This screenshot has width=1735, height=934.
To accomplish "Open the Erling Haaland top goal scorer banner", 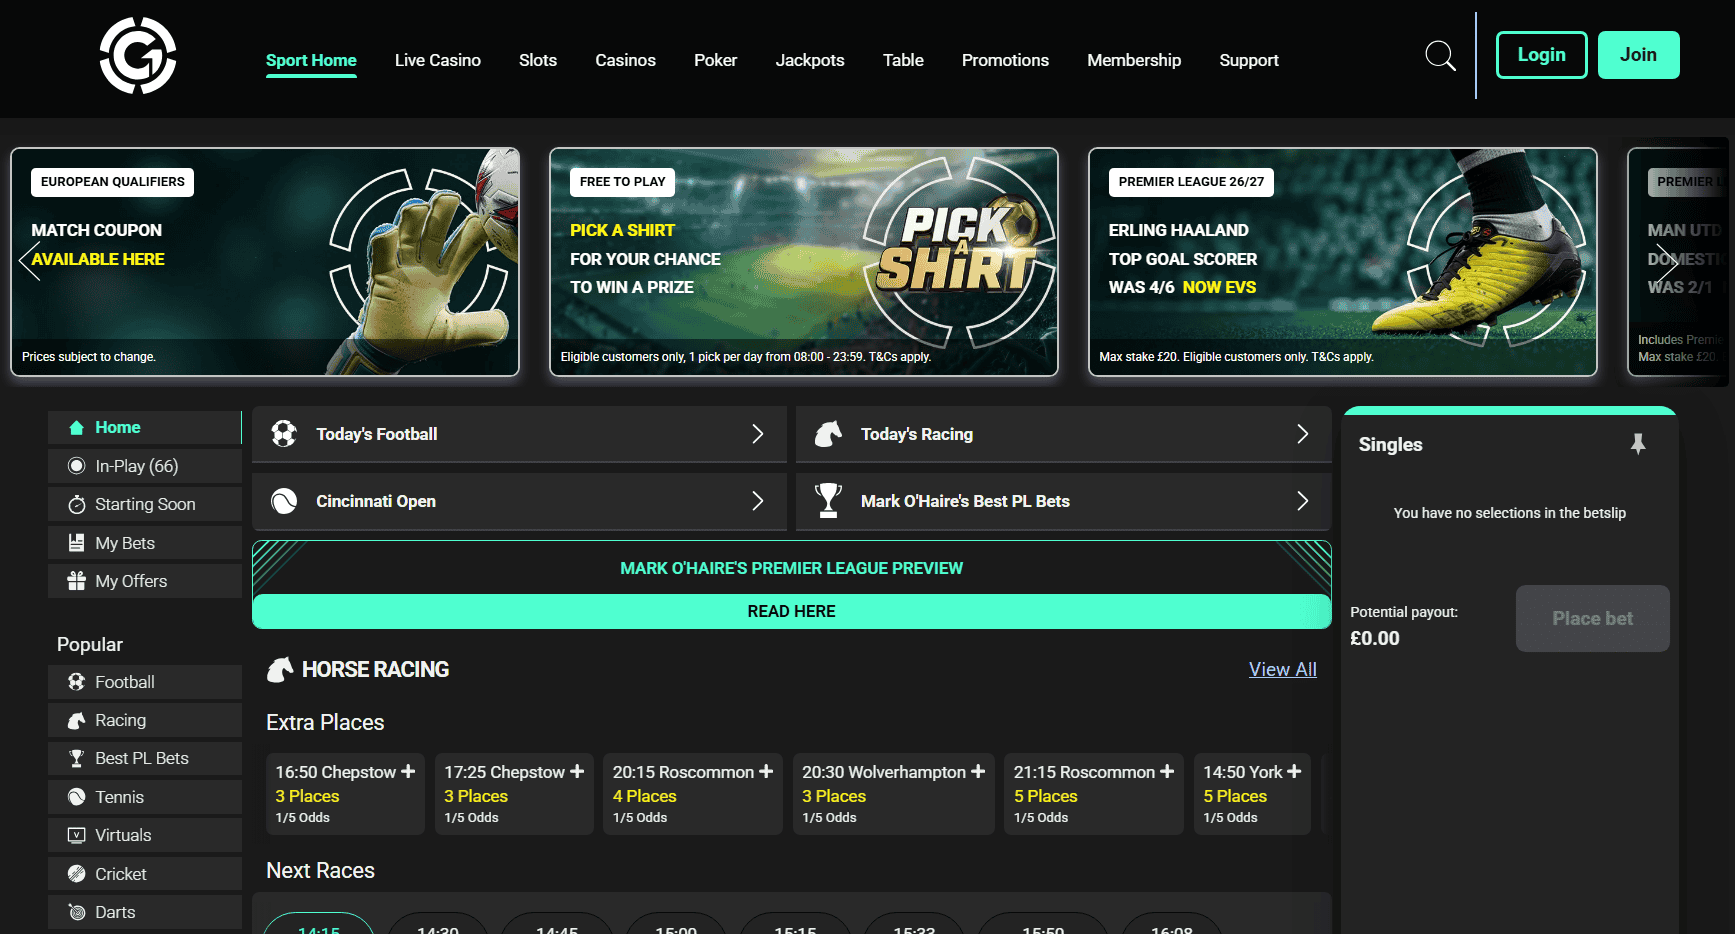I will pyautogui.click(x=1343, y=262).
